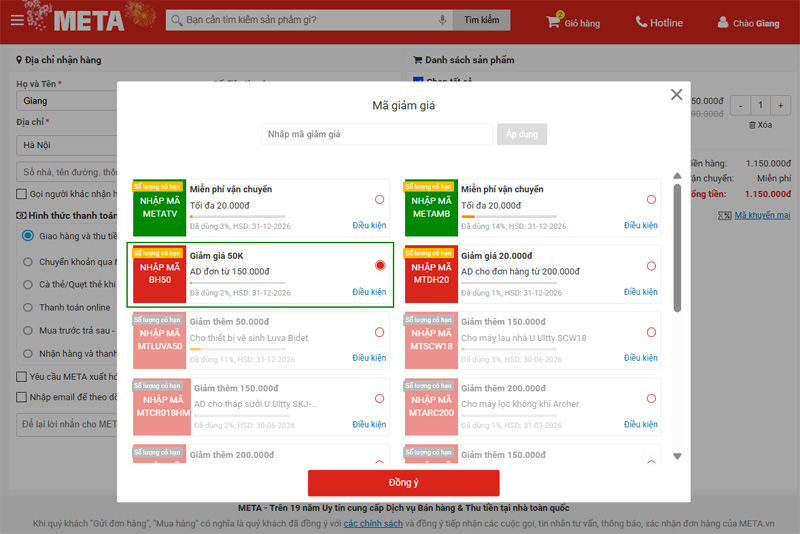Open Điều kiện link for BH50 coupon
Image resolution: width=800 pixels, height=534 pixels.
click(369, 292)
